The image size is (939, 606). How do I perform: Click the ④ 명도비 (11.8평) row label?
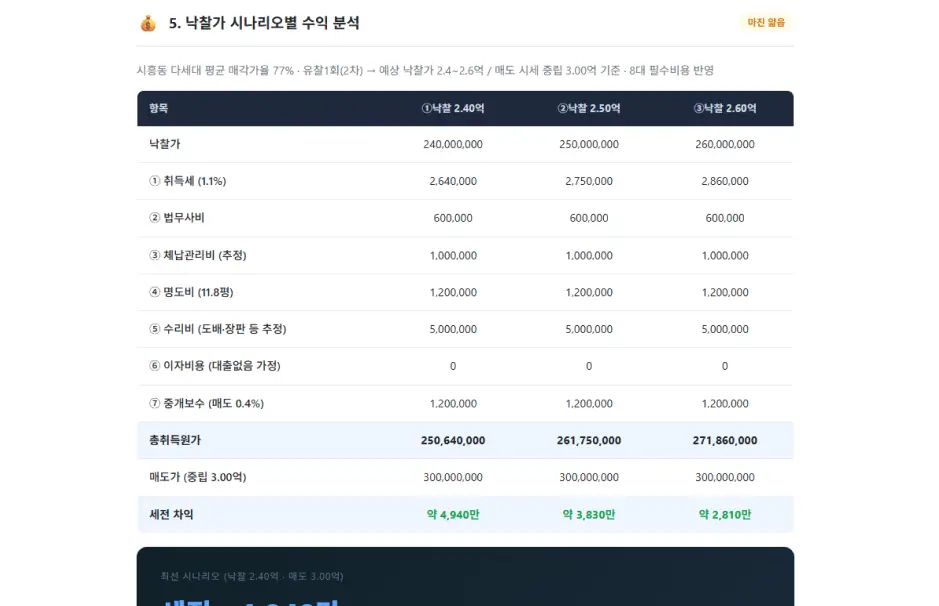(x=191, y=292)
